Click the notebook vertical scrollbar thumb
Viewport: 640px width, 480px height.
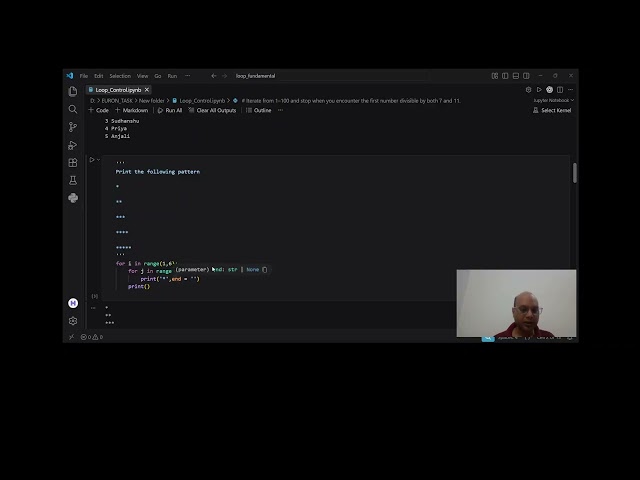(x=574, y=173)
